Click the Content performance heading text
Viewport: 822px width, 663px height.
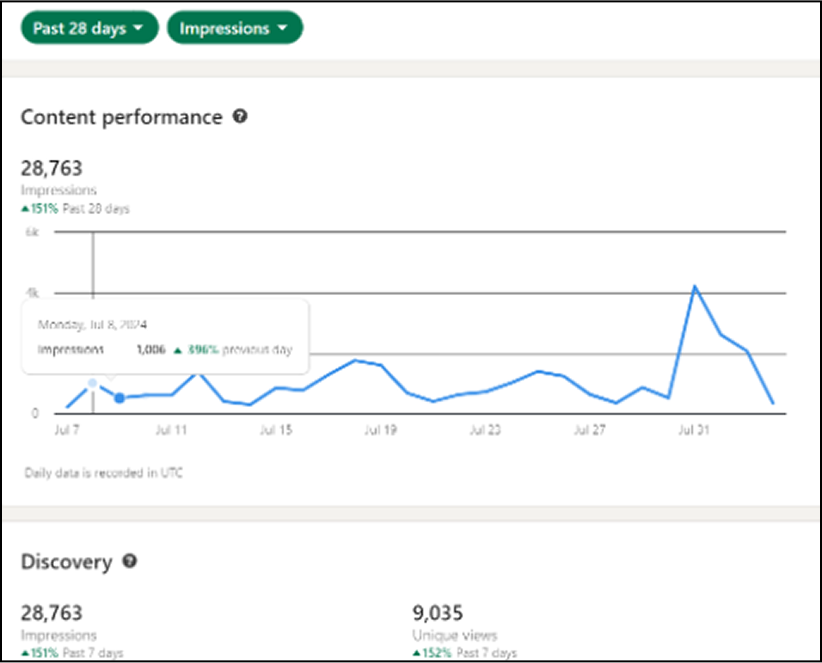pyautogui.click(x=121, y=117)
